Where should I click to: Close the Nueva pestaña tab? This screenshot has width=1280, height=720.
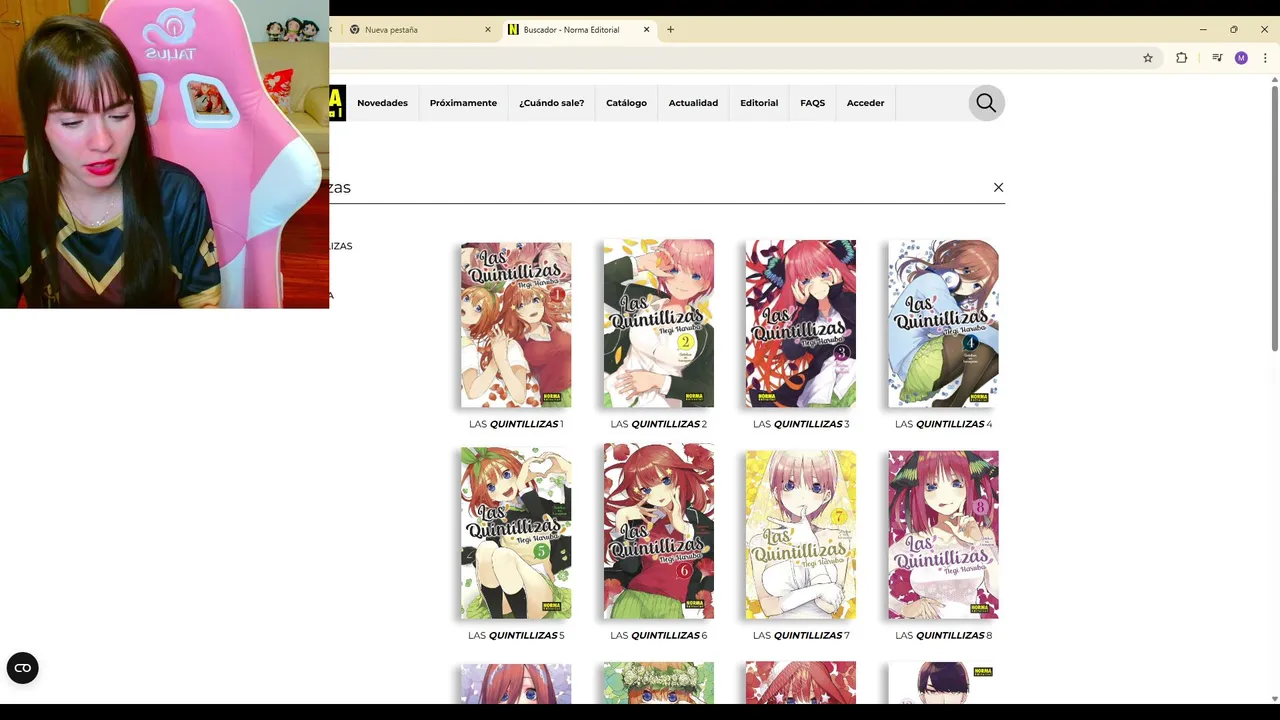[x=488, y=30]
